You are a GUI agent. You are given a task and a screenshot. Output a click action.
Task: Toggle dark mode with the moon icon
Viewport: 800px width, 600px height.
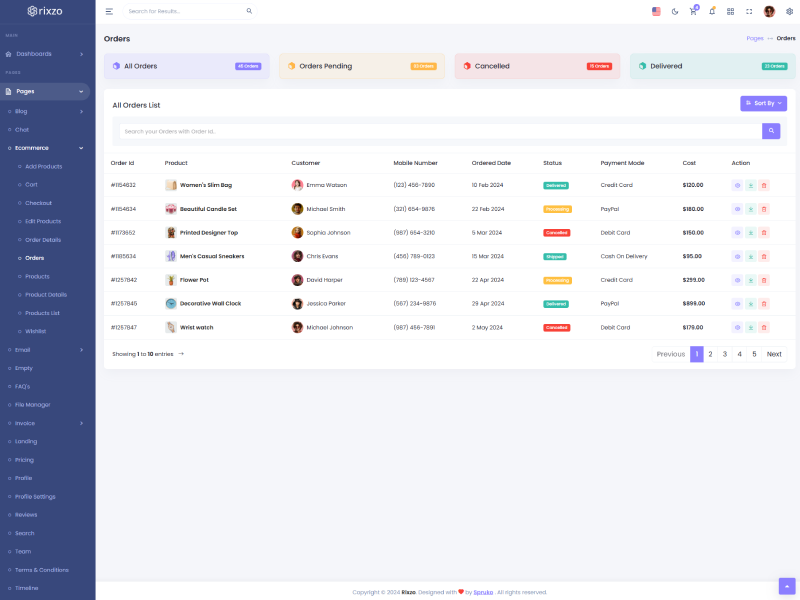675,11
